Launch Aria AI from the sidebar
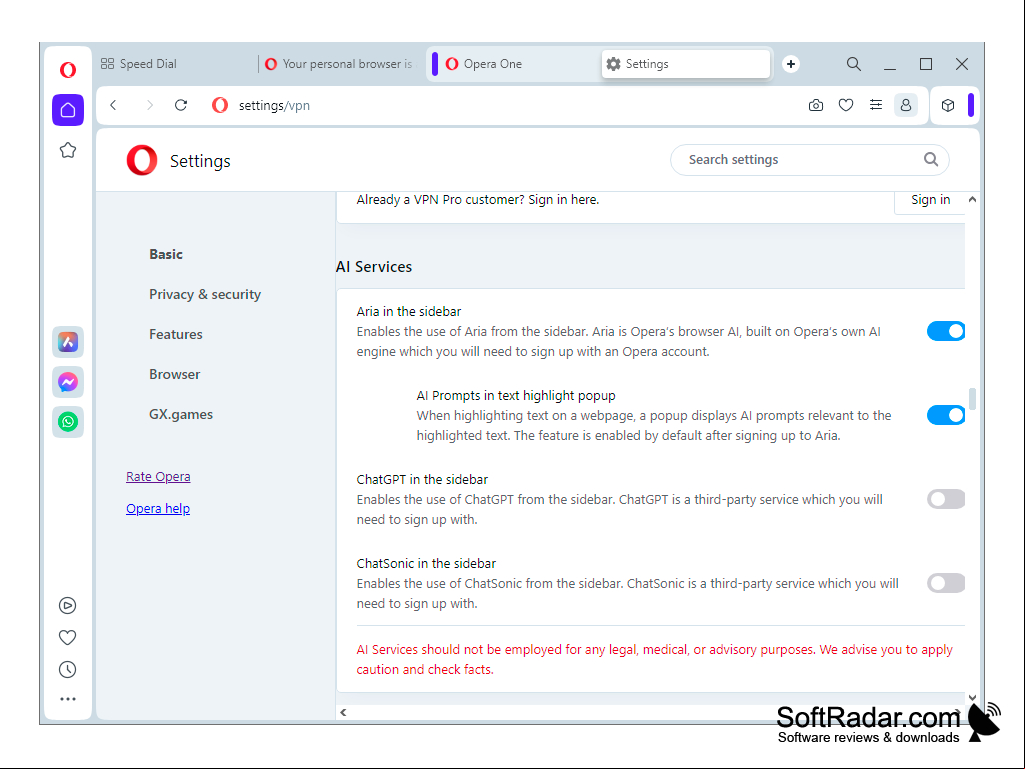The width and height of the screenshot is (1025, 769). (x=68, y=342)
